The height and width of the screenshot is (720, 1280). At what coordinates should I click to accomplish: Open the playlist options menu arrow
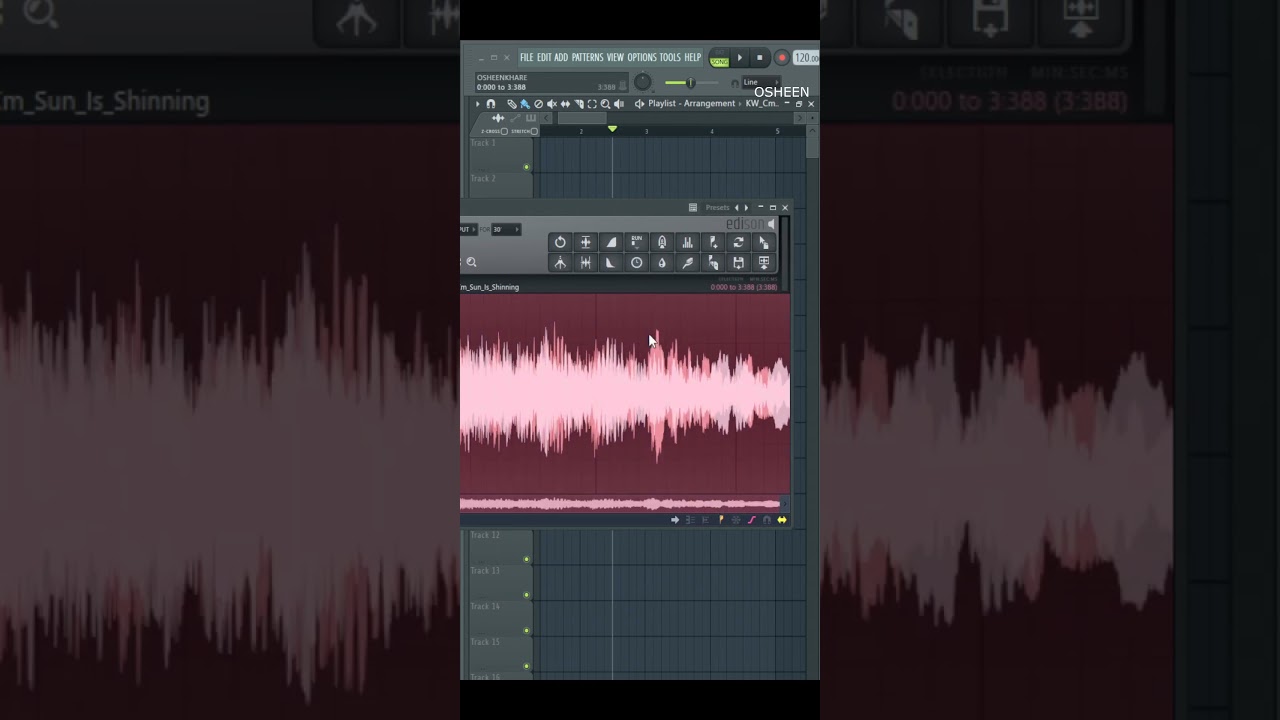(477, 104)
